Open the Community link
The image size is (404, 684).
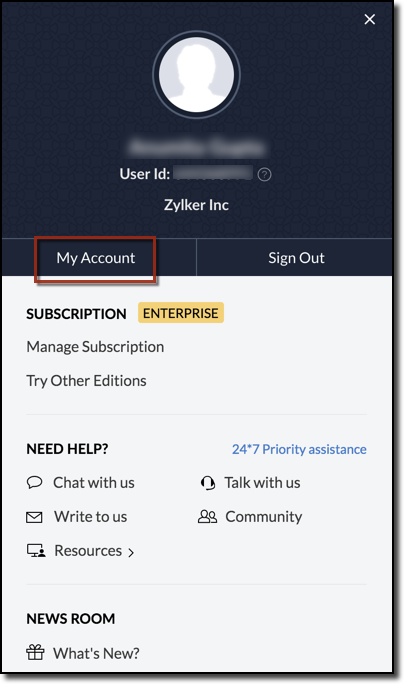point(264,516)
